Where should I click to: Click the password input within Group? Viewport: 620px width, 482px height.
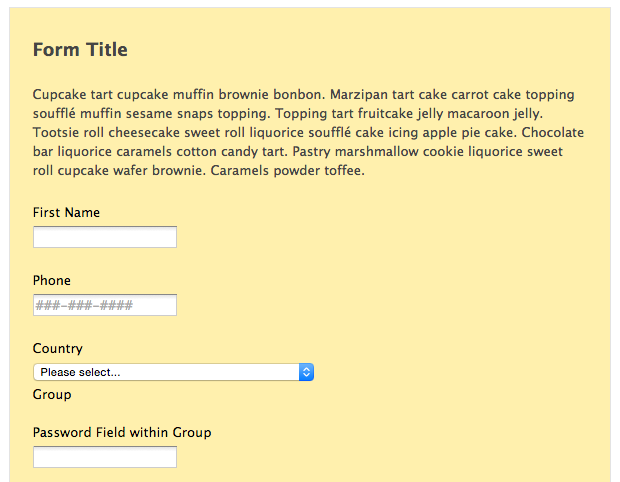point(105,457)
